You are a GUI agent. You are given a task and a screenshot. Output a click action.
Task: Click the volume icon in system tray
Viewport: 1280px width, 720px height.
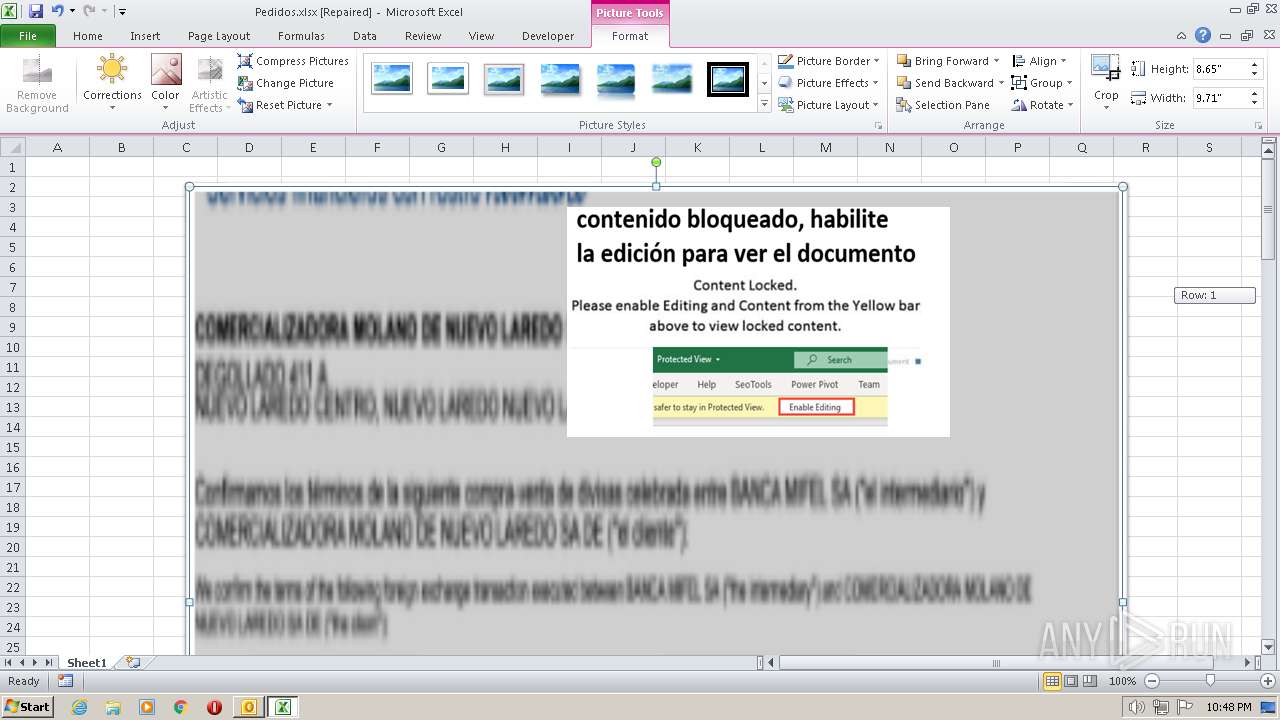(x=1137, y=707)
